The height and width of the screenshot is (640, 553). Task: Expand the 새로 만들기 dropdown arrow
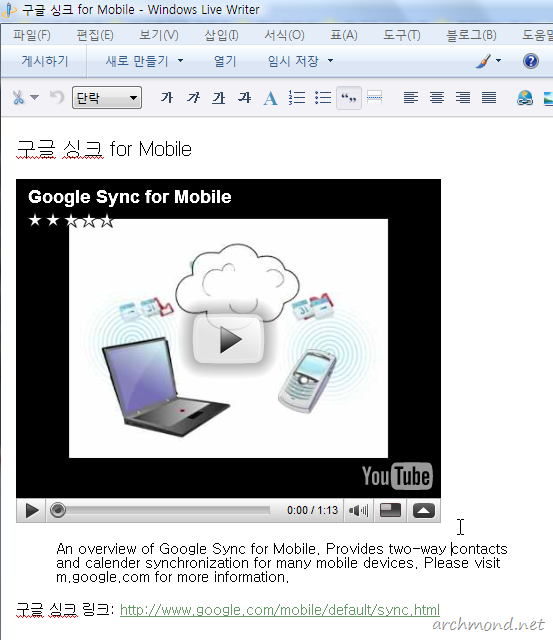point(180,61)
